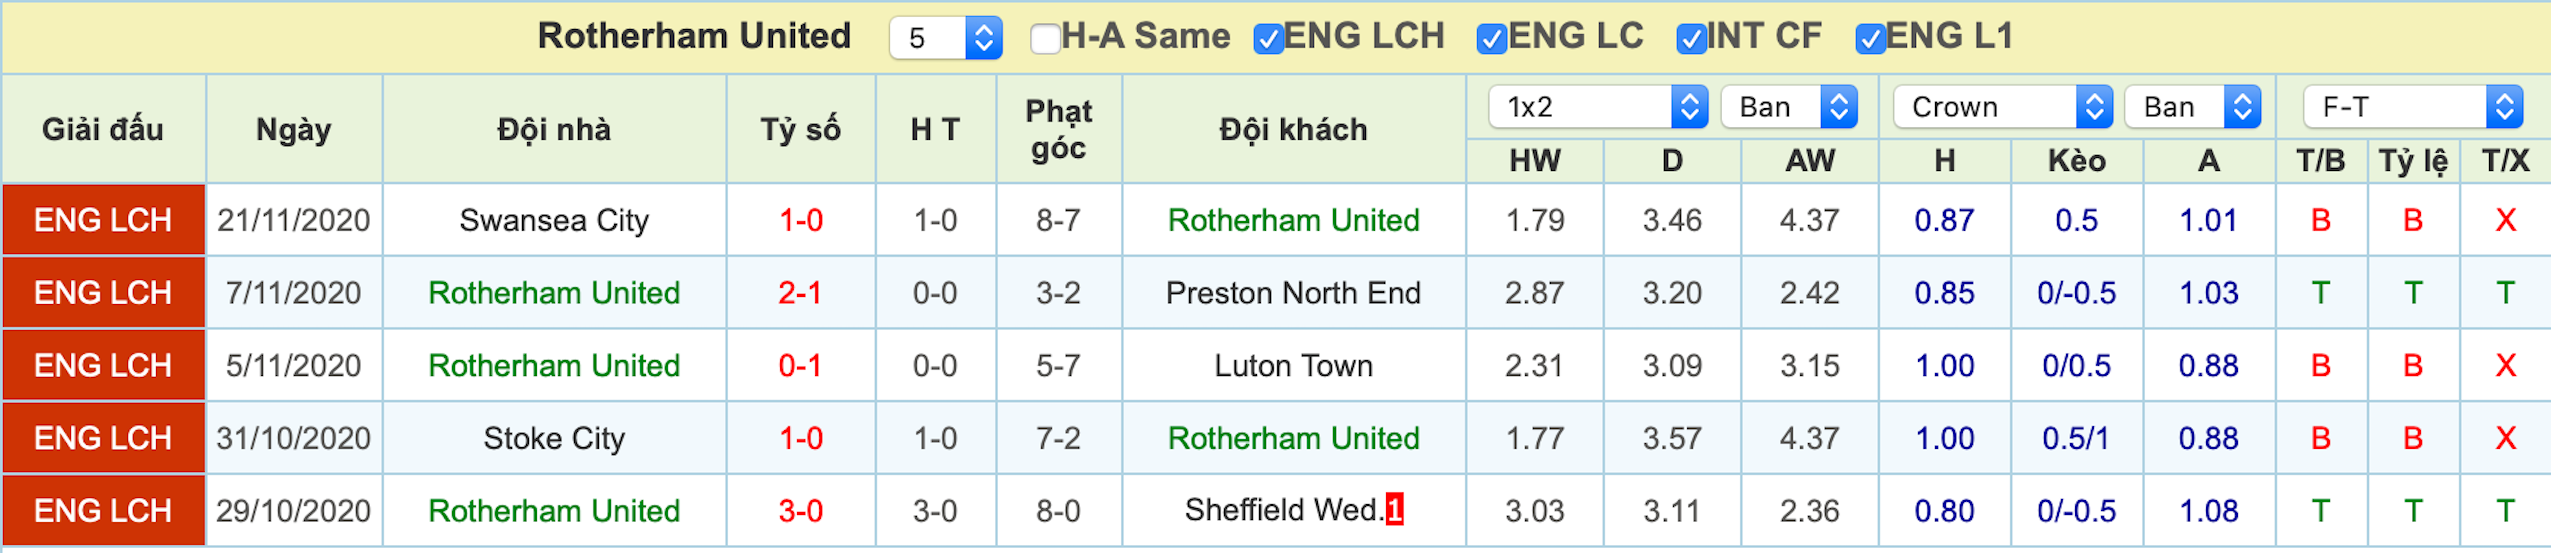Viewport: 2551px width, 553px height.
Task: Open the Ban dropdown beside Crown
Action: point(2193,106)
